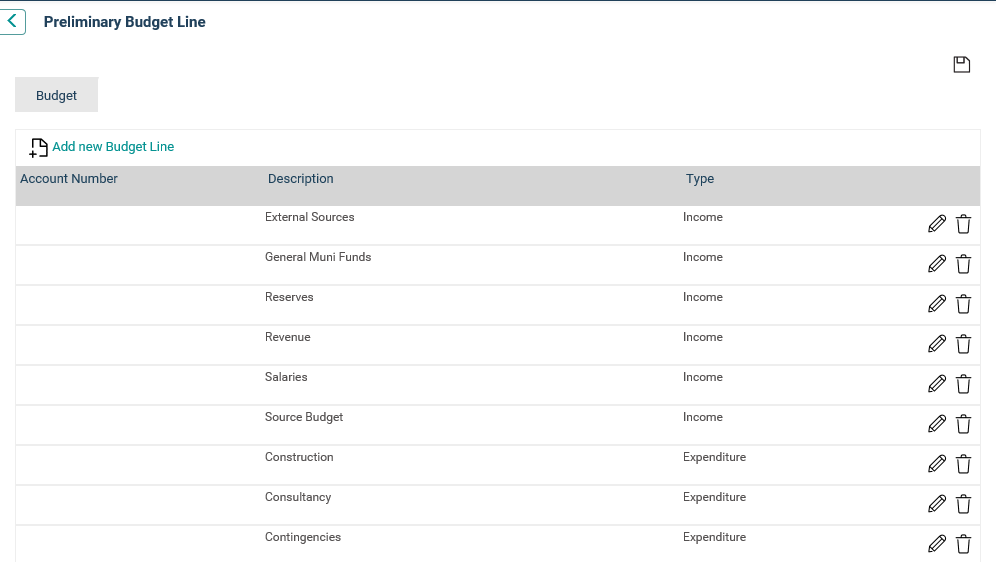The image size is (996, 562).
Task: Edit the Contingencies row
Action: pyautogui.click(x=937, y=544)
